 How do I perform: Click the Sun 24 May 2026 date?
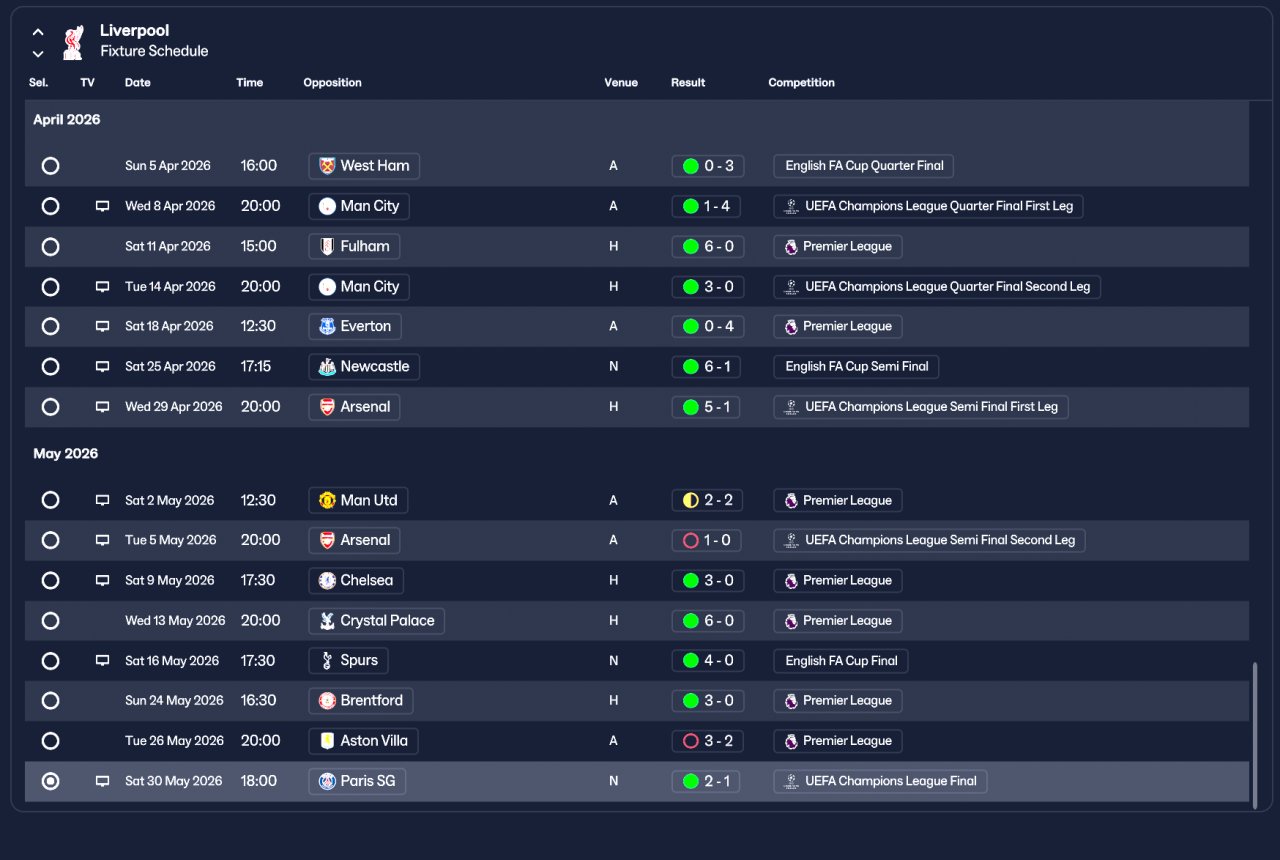click(x=174, y=701)
